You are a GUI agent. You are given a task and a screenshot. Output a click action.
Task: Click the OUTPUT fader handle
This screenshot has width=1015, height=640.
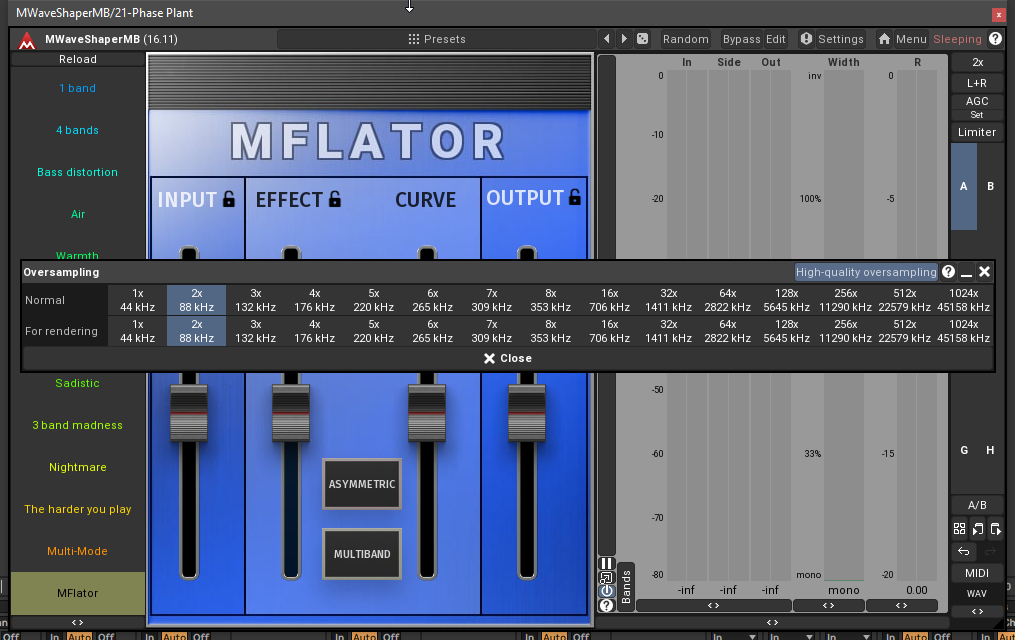tap(527, 413)
